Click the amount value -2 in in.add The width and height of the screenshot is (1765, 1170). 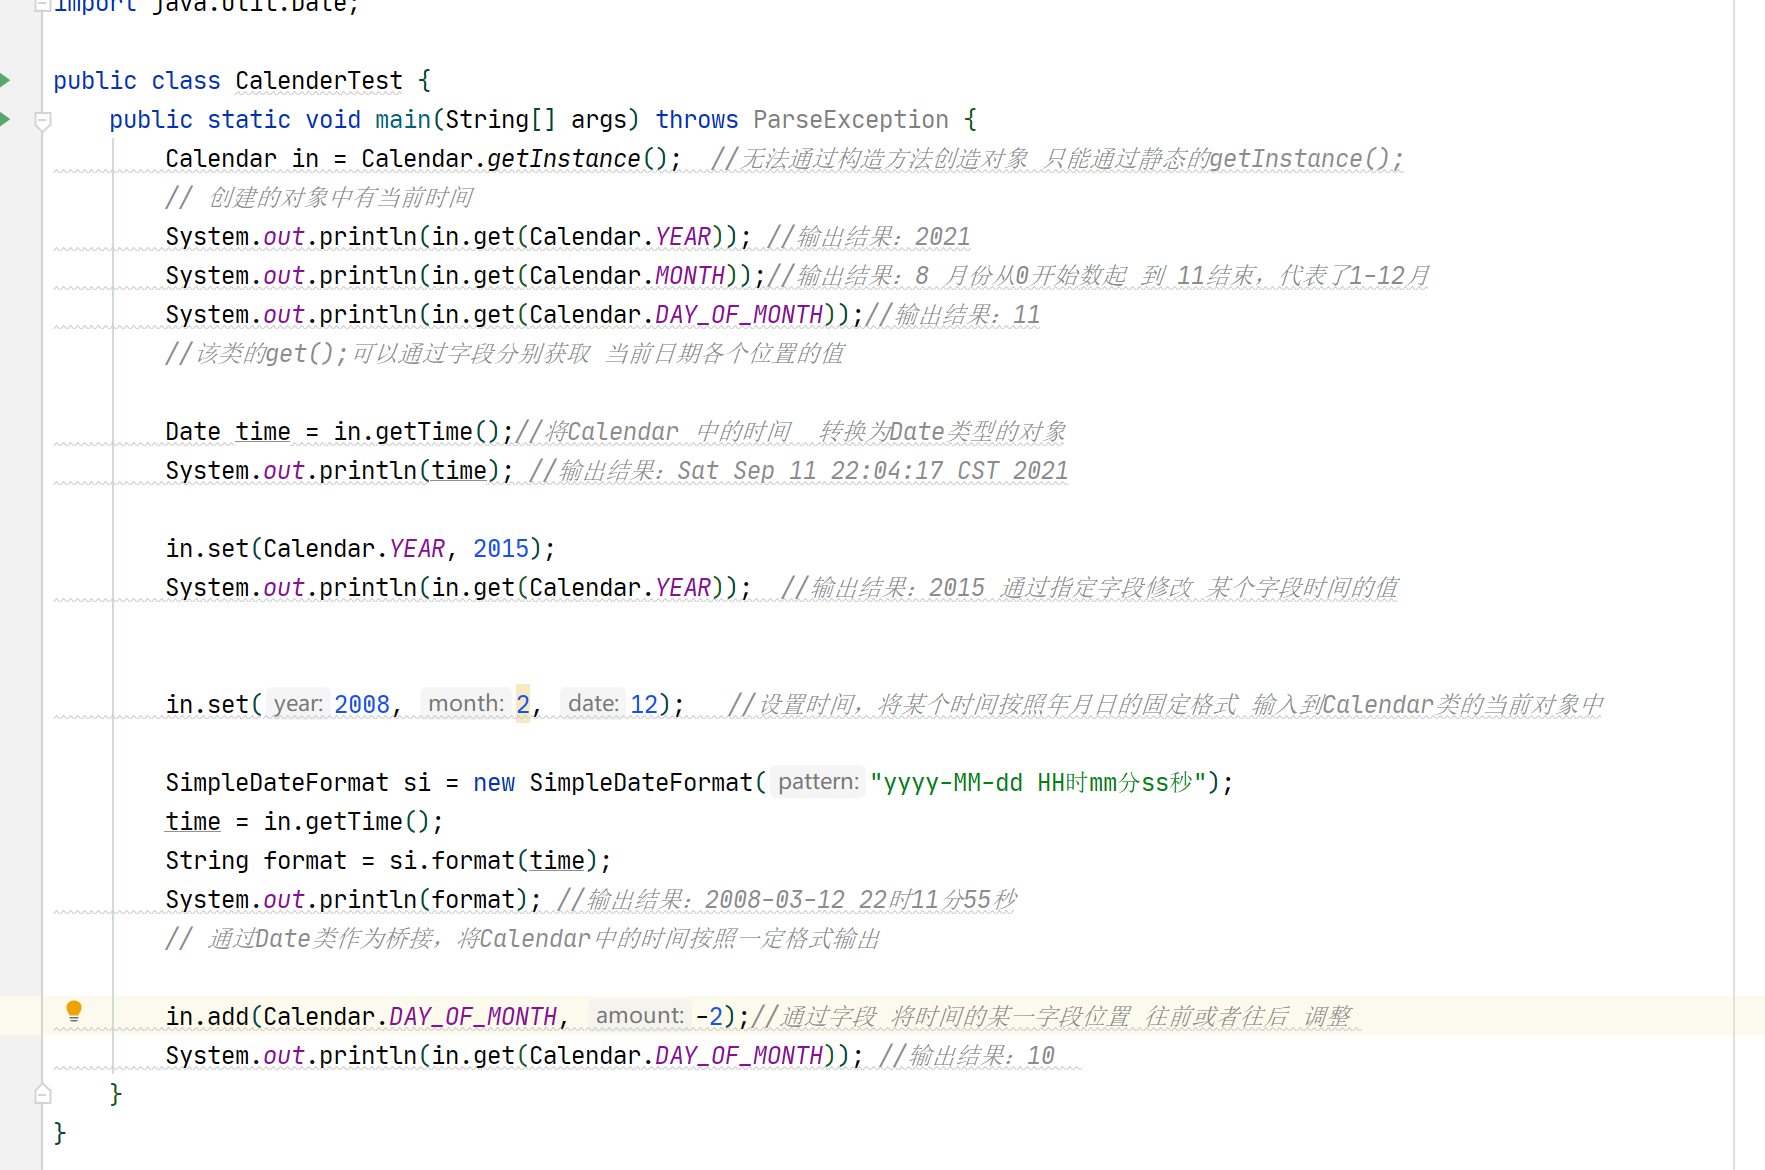[709, 1016]
